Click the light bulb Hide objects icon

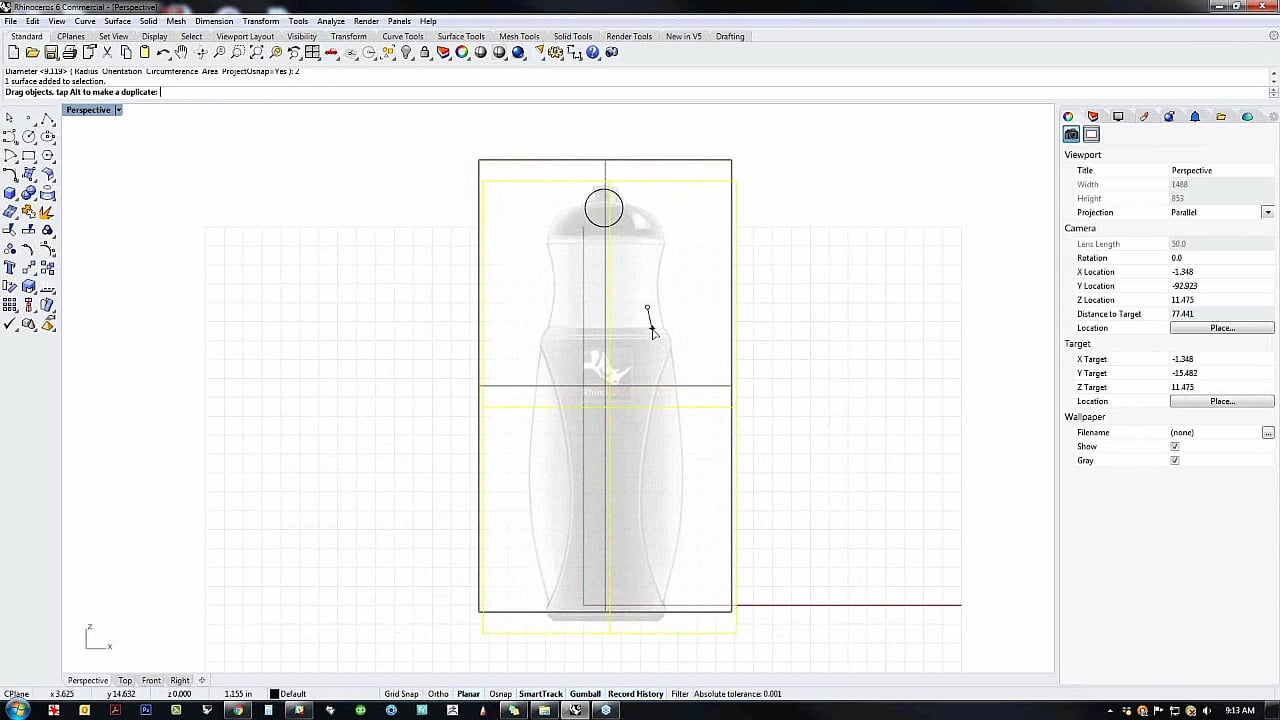406,52
